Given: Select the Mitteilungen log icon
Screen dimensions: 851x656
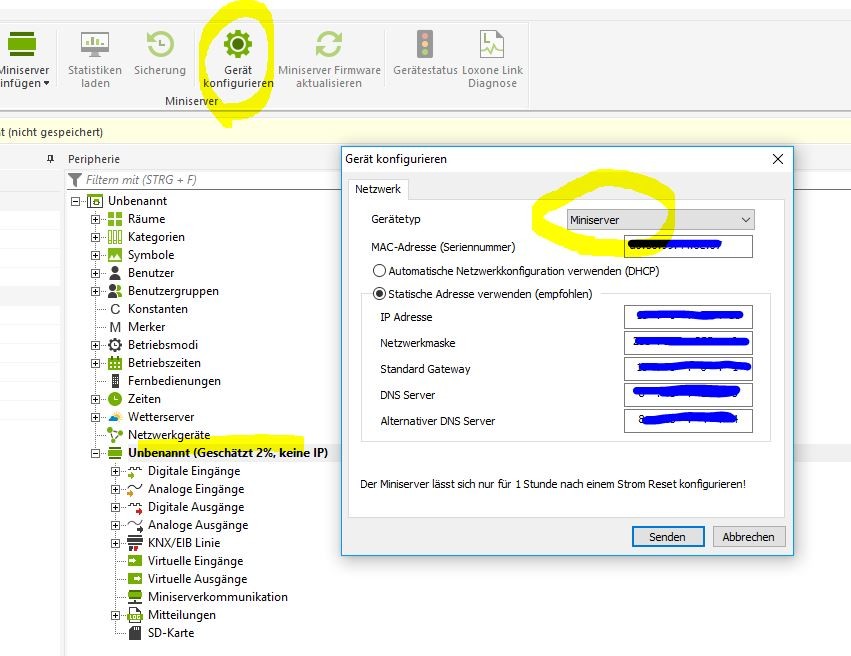Looking at the screenshot, I should pyautogui.click(x=135, y=615).
